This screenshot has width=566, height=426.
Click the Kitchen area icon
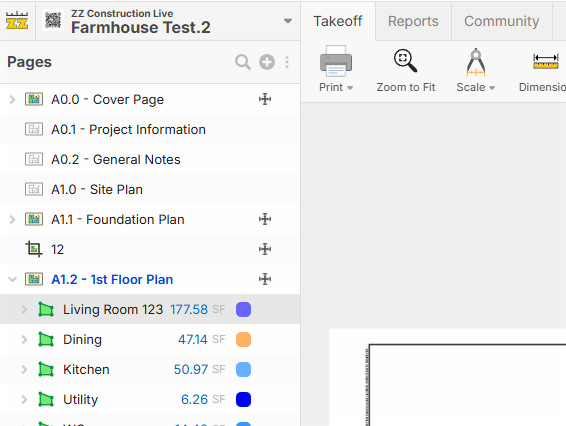coord(46,369)
